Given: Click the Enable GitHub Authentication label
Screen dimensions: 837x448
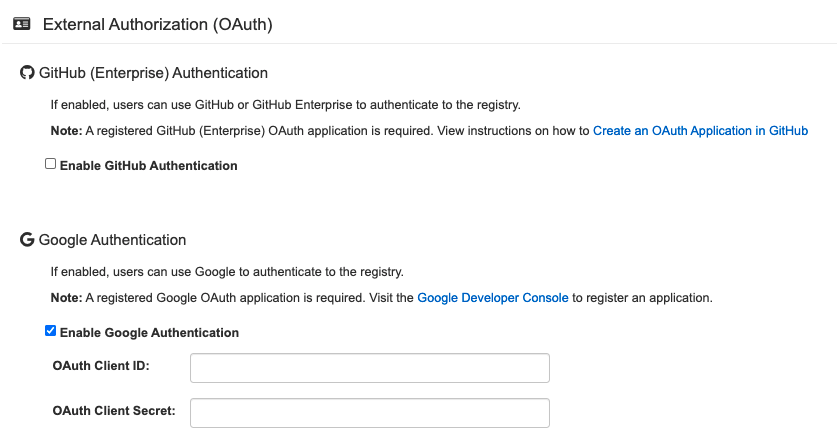Looking at the screenshot, I should (x=148, y=166).
